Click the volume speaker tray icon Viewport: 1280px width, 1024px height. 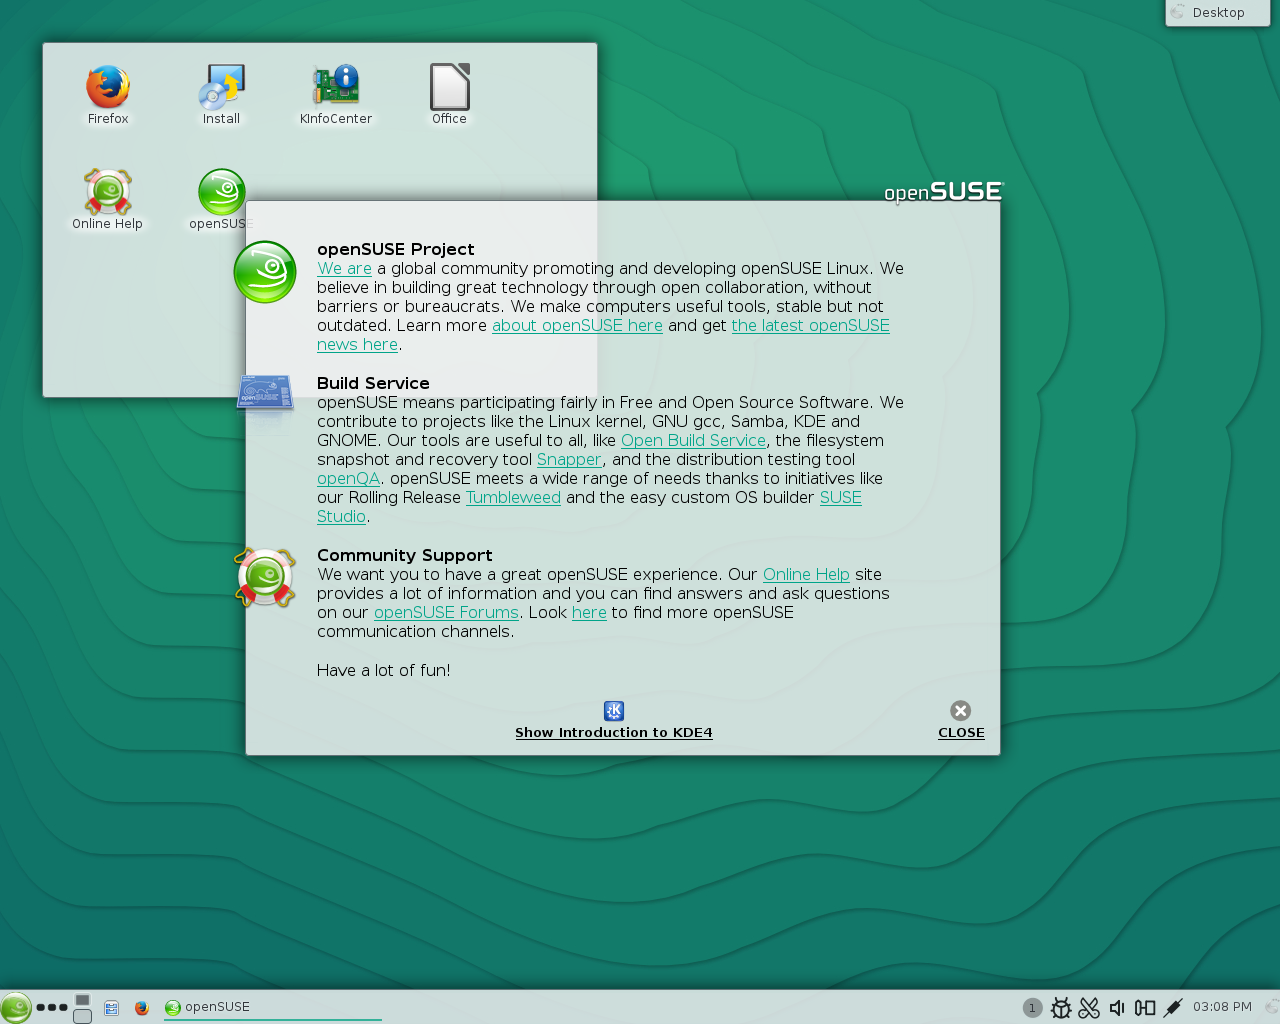[x=1117, y=1008]
